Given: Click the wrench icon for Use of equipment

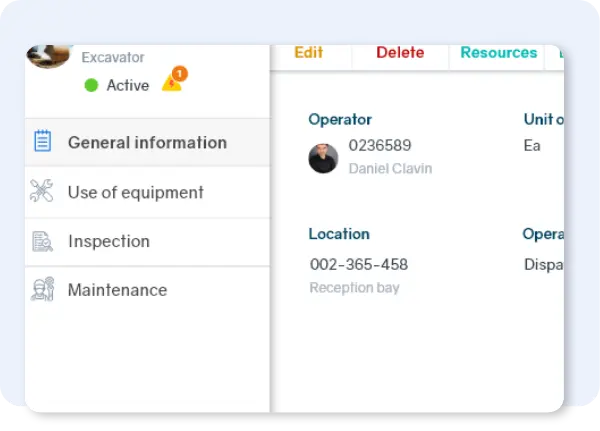Looking at the screenshot, I should [x=42, y=192].
